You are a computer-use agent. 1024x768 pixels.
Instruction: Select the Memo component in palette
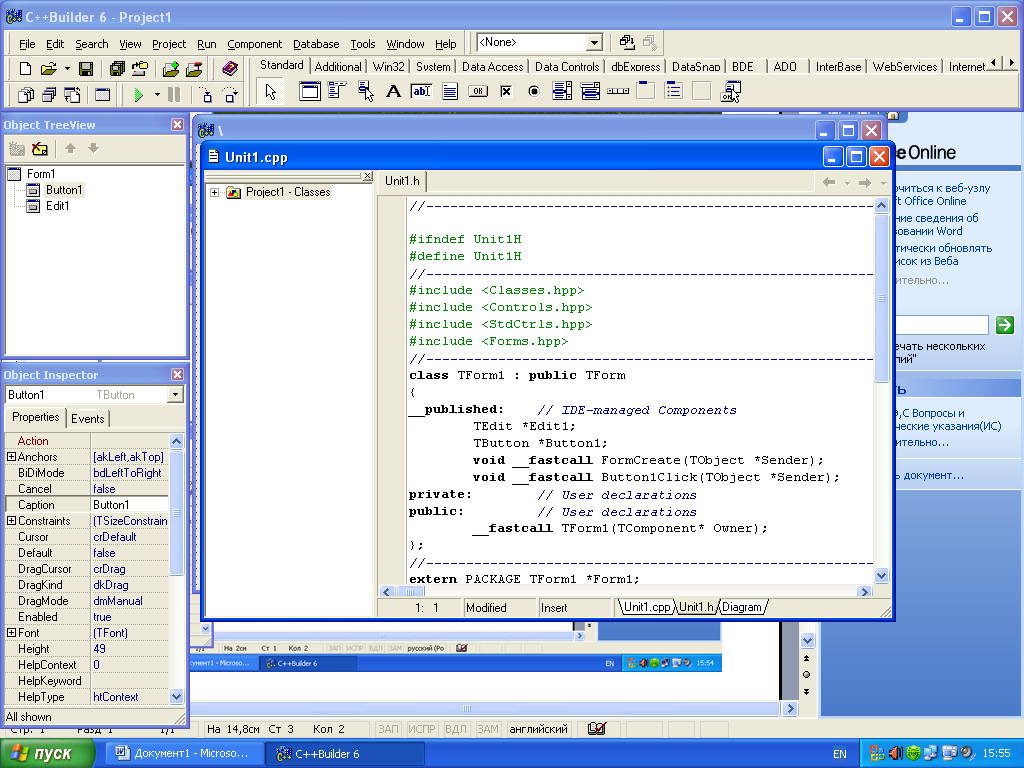449,91
